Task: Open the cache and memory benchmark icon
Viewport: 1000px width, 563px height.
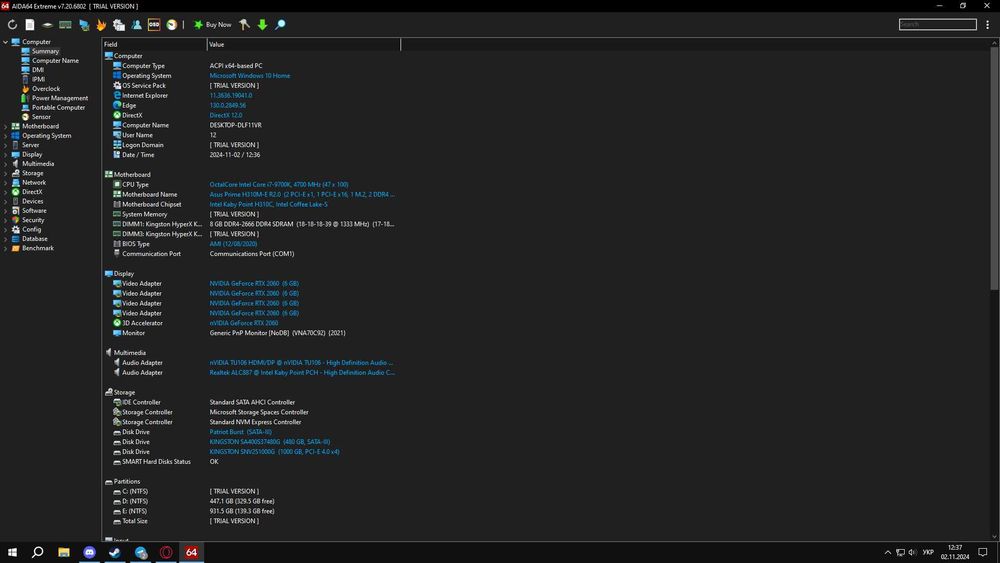Action: pyautogui.click(x=65, y=25)
